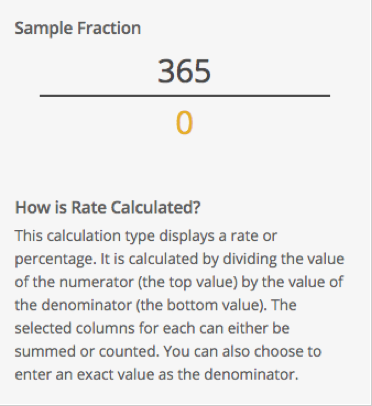Click the line starting 'This calculation type displays'
This screenshot has width=372, height=406.
[146, 236]
